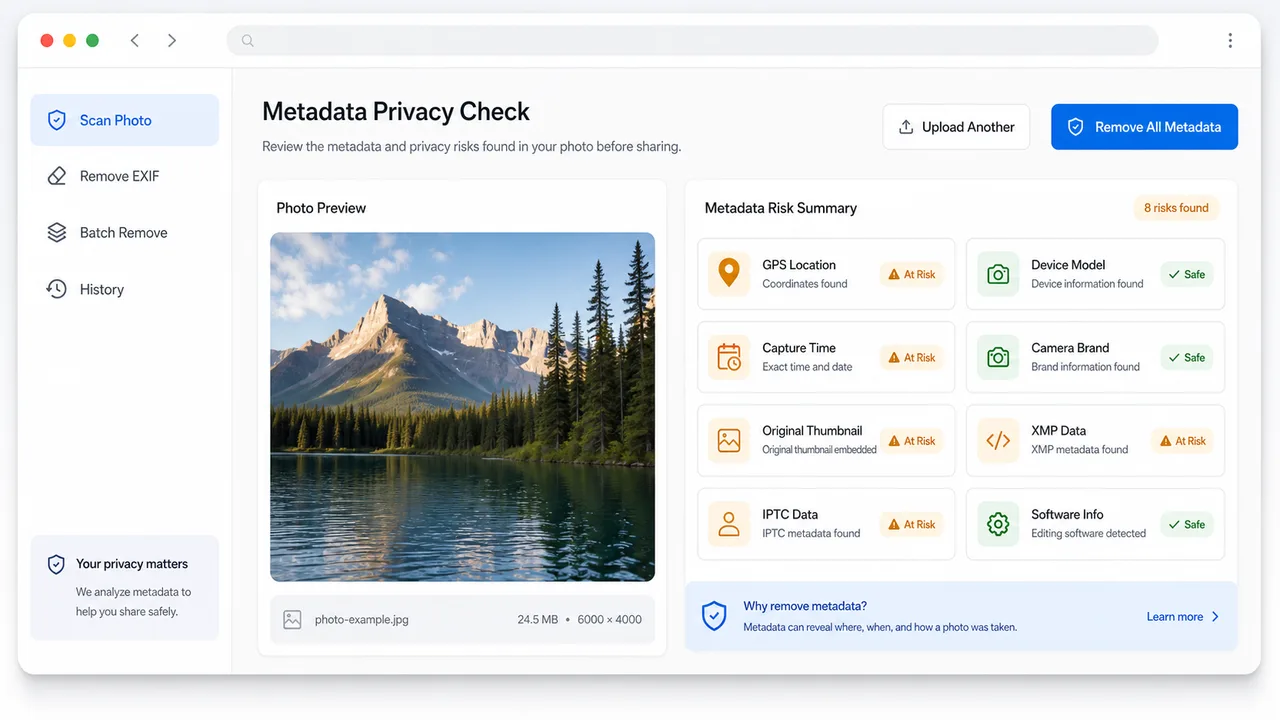
Task: Click the Software Info gear icon
Action: tap(998, 524)
